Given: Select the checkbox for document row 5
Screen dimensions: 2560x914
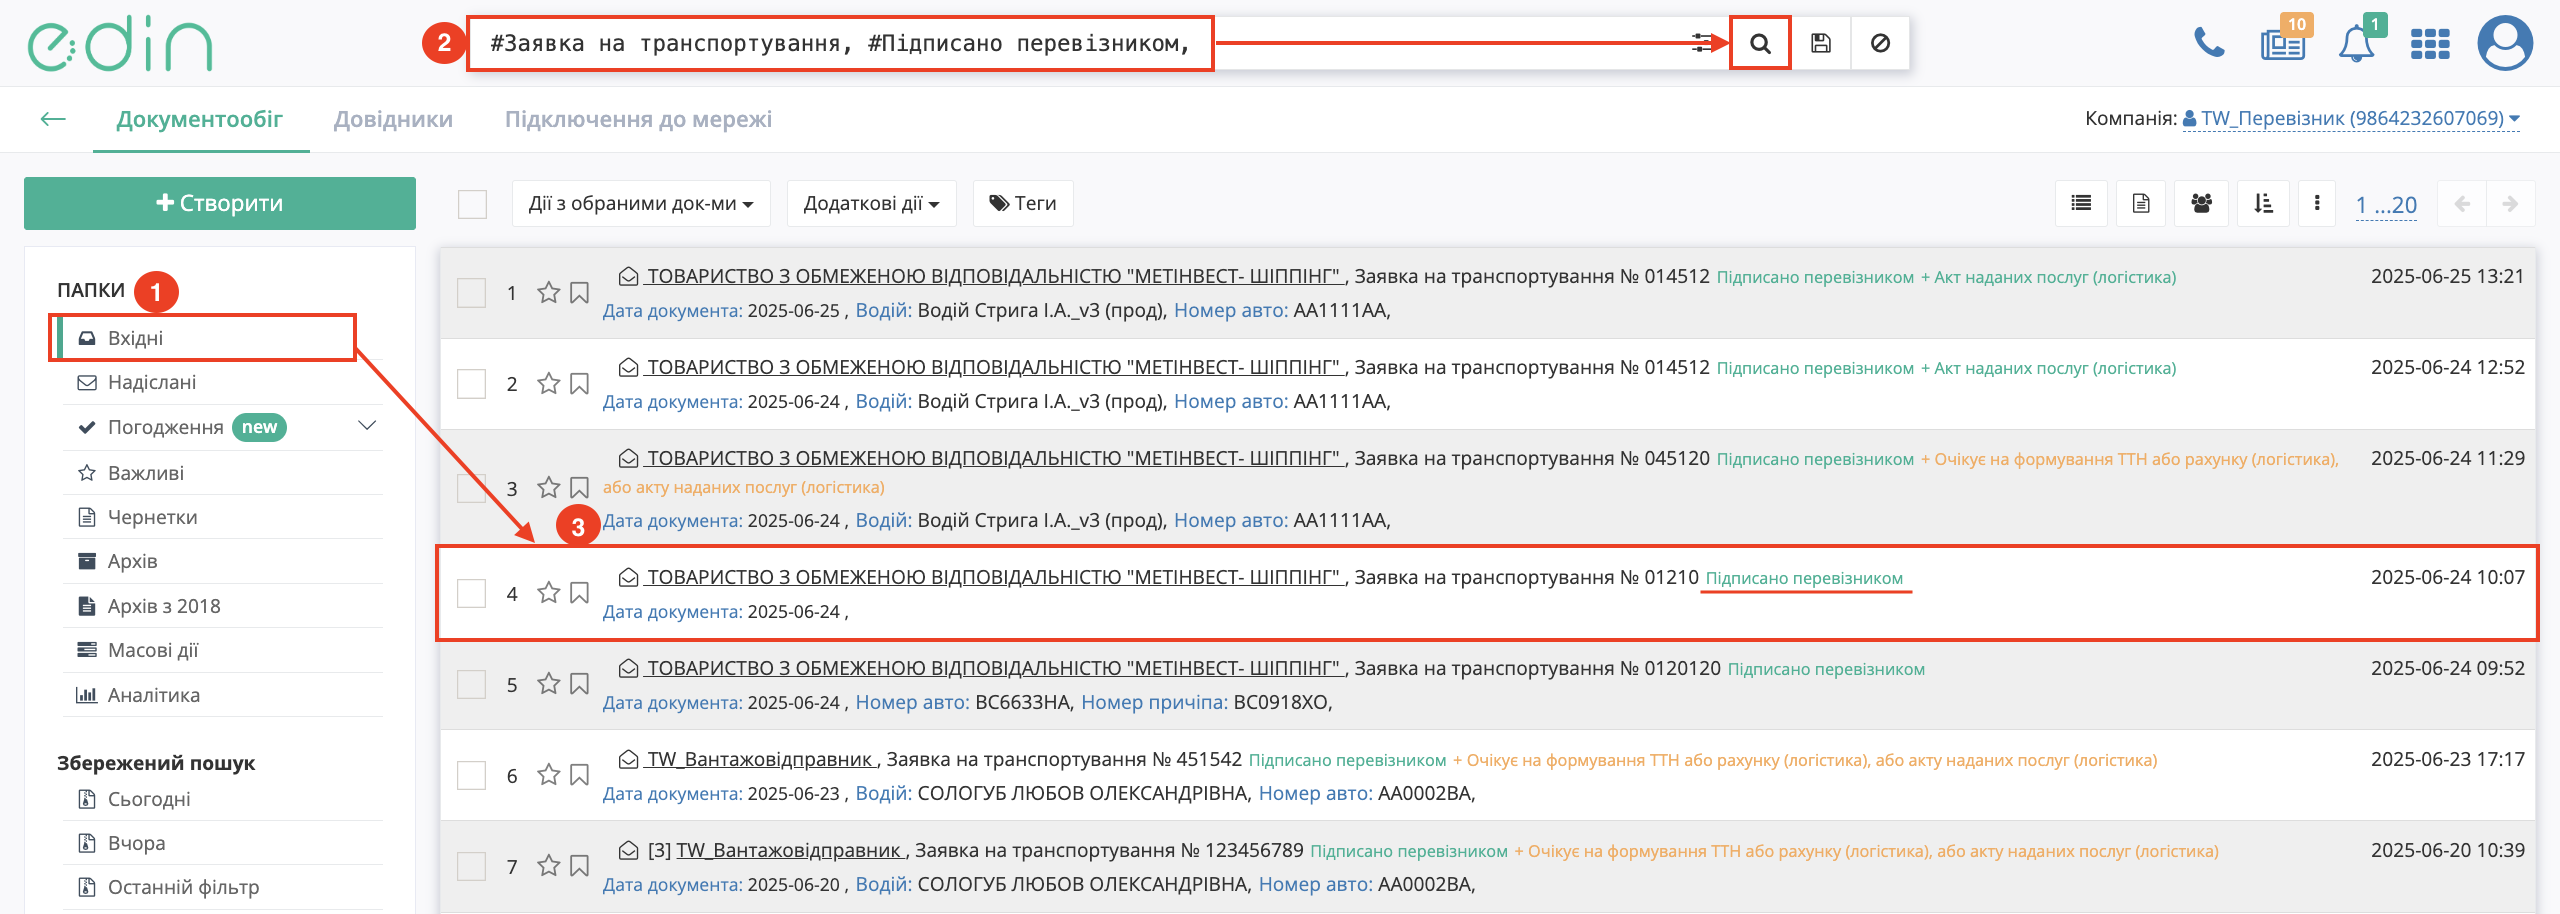Looking at the screenshot, I should [x=471, y=685].
